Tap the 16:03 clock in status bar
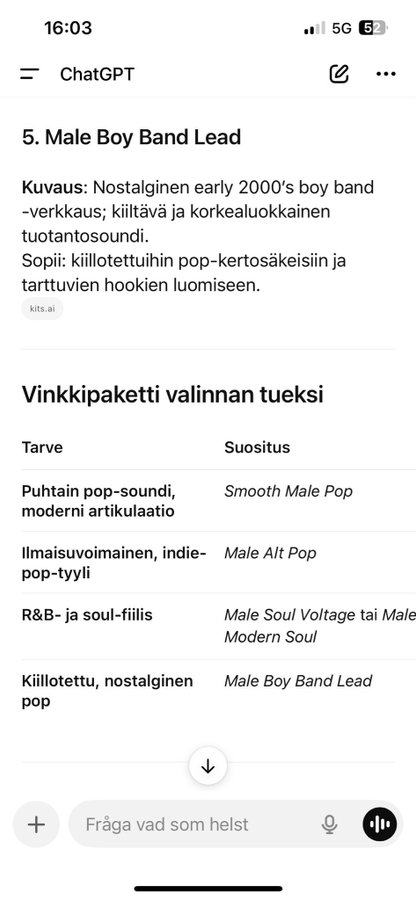The width and height of the screenshot is (416, 900). 68,28
